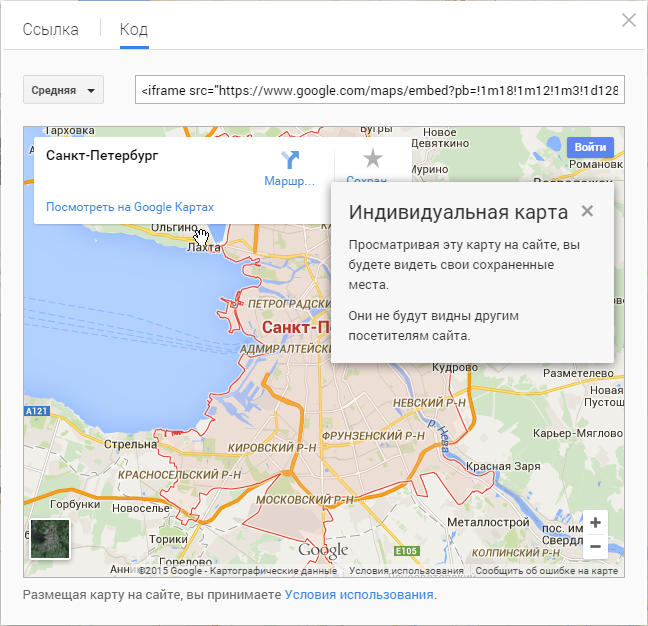Image resolution: width=648 pixels, height=626 pixels.
Task: Click the Войти sign-in button
Action: 590,148
